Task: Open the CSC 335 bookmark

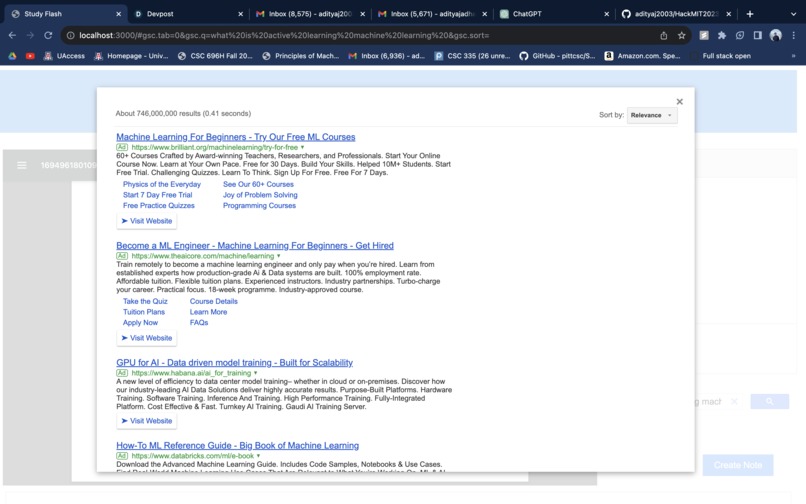Action: (472, 56)
